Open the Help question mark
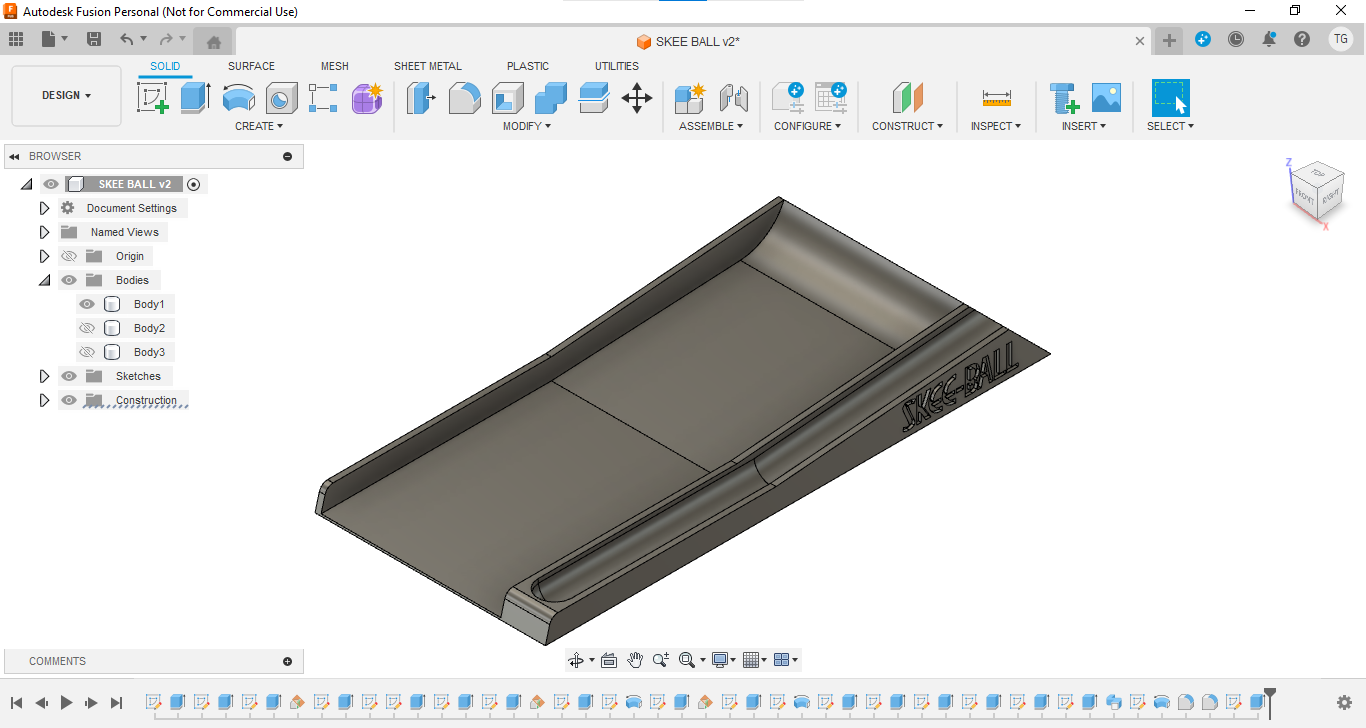The height and width of the screenshot is (728, 1366). click(1302, 39)
